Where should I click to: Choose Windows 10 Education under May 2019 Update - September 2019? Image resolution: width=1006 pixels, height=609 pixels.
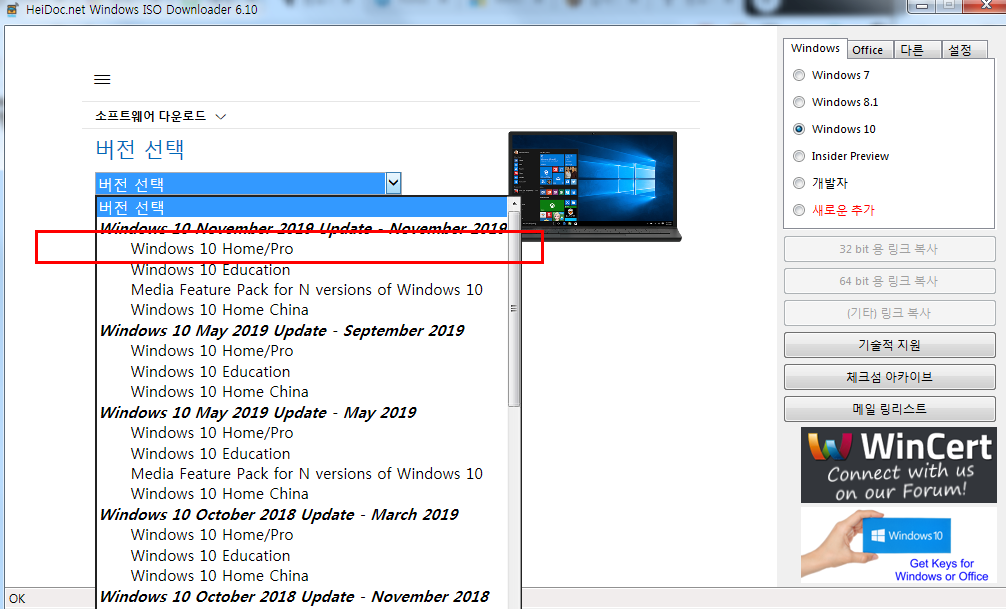(x=302, y=372)
